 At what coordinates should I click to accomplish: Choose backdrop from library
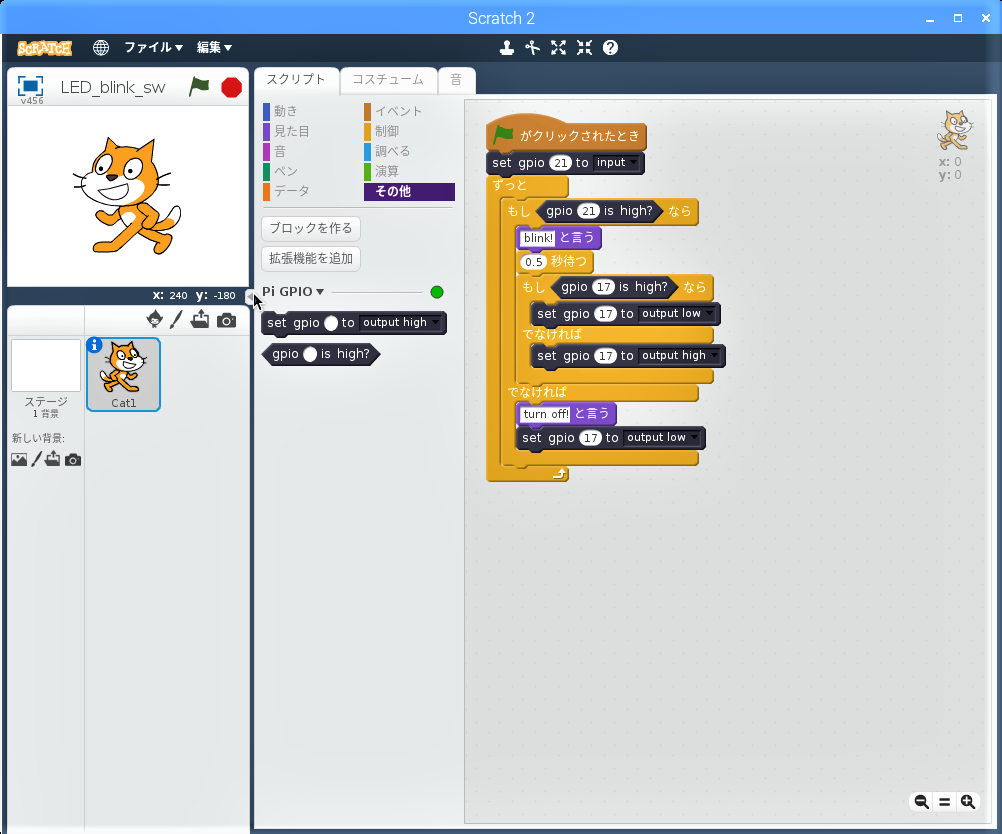(x=19, y=459)
